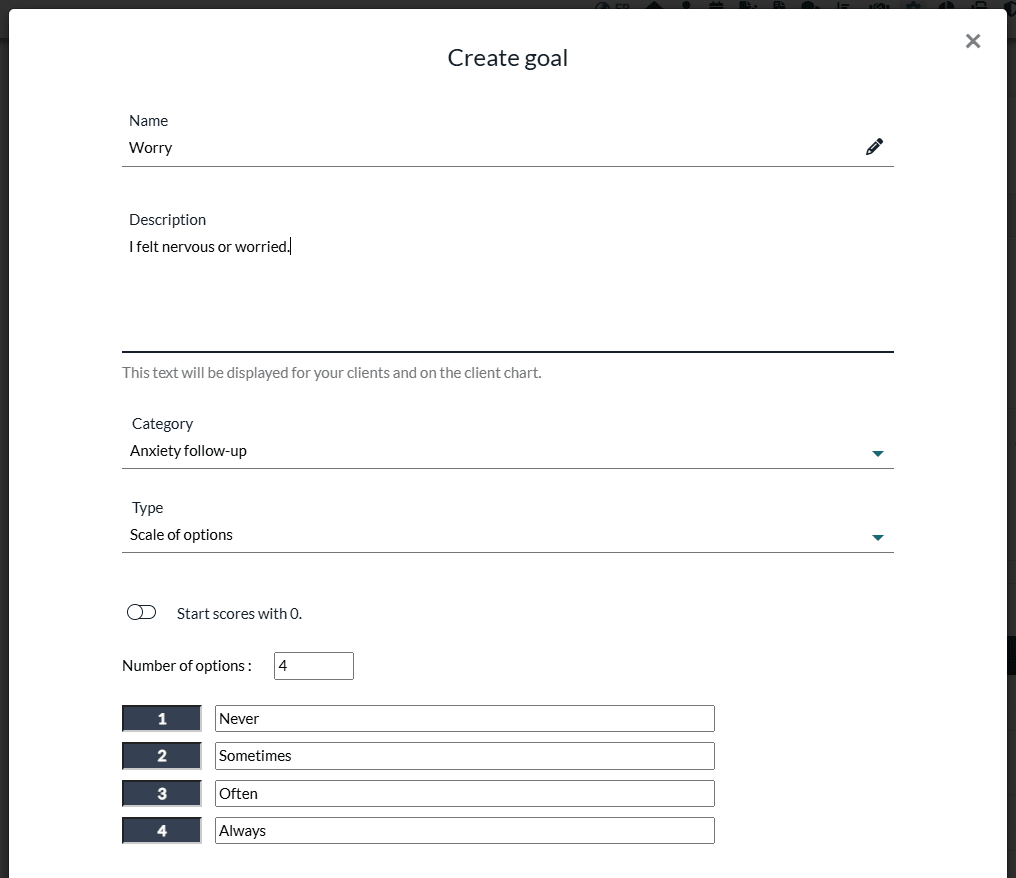Edit the option 1 label field Never
This screenshot has width=1016, height=878.
(465, 719)
